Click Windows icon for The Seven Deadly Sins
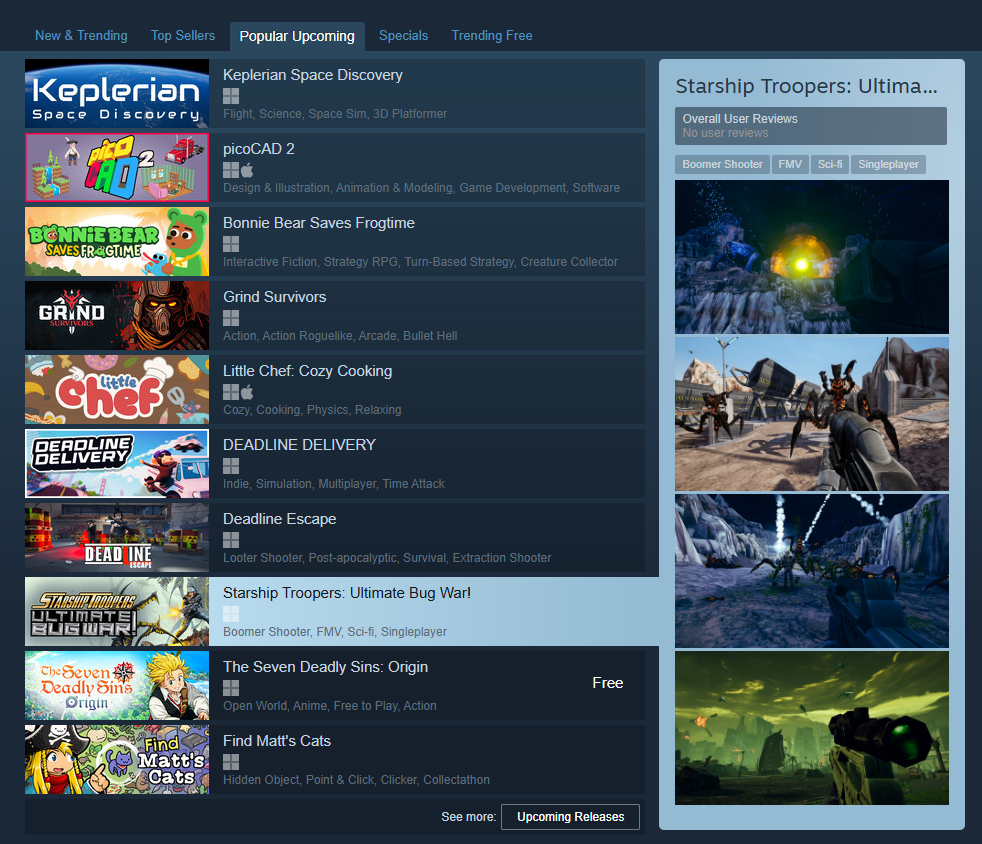The width and height of the screenshot is (982, 844). pyautogui.click(x=231, y=688)
